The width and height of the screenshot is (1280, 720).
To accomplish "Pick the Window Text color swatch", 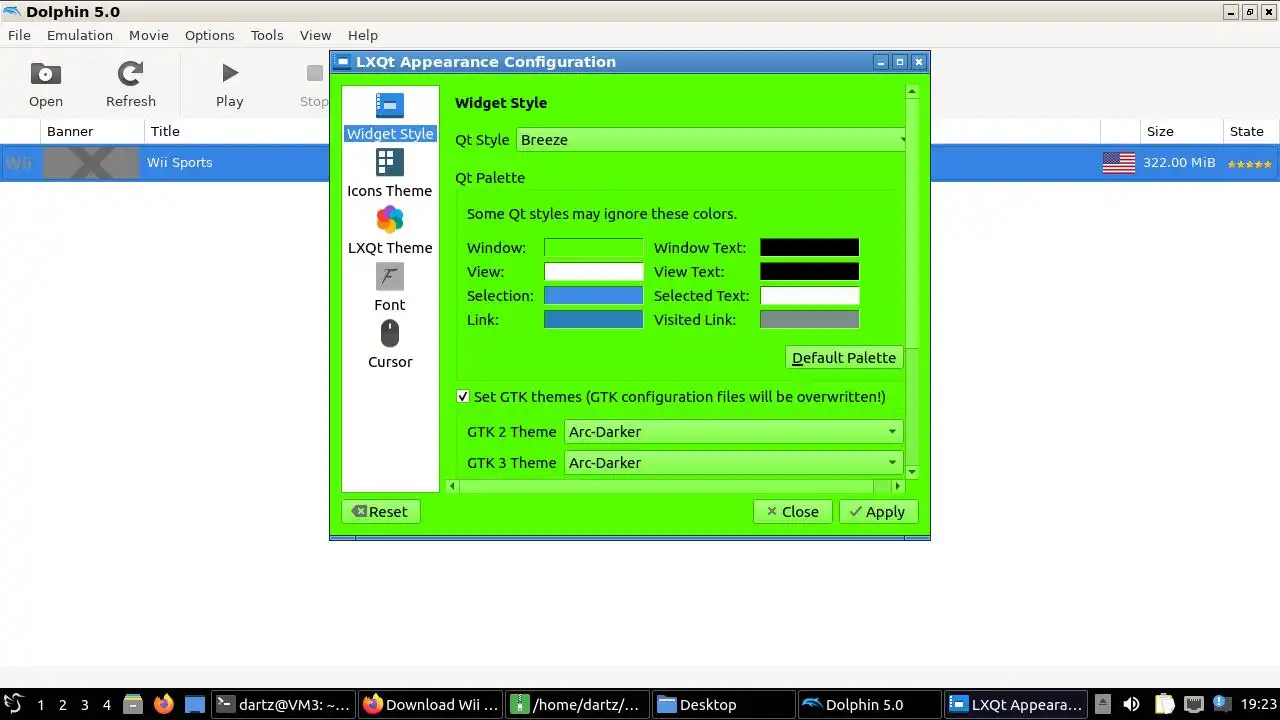I will [809, 248].
